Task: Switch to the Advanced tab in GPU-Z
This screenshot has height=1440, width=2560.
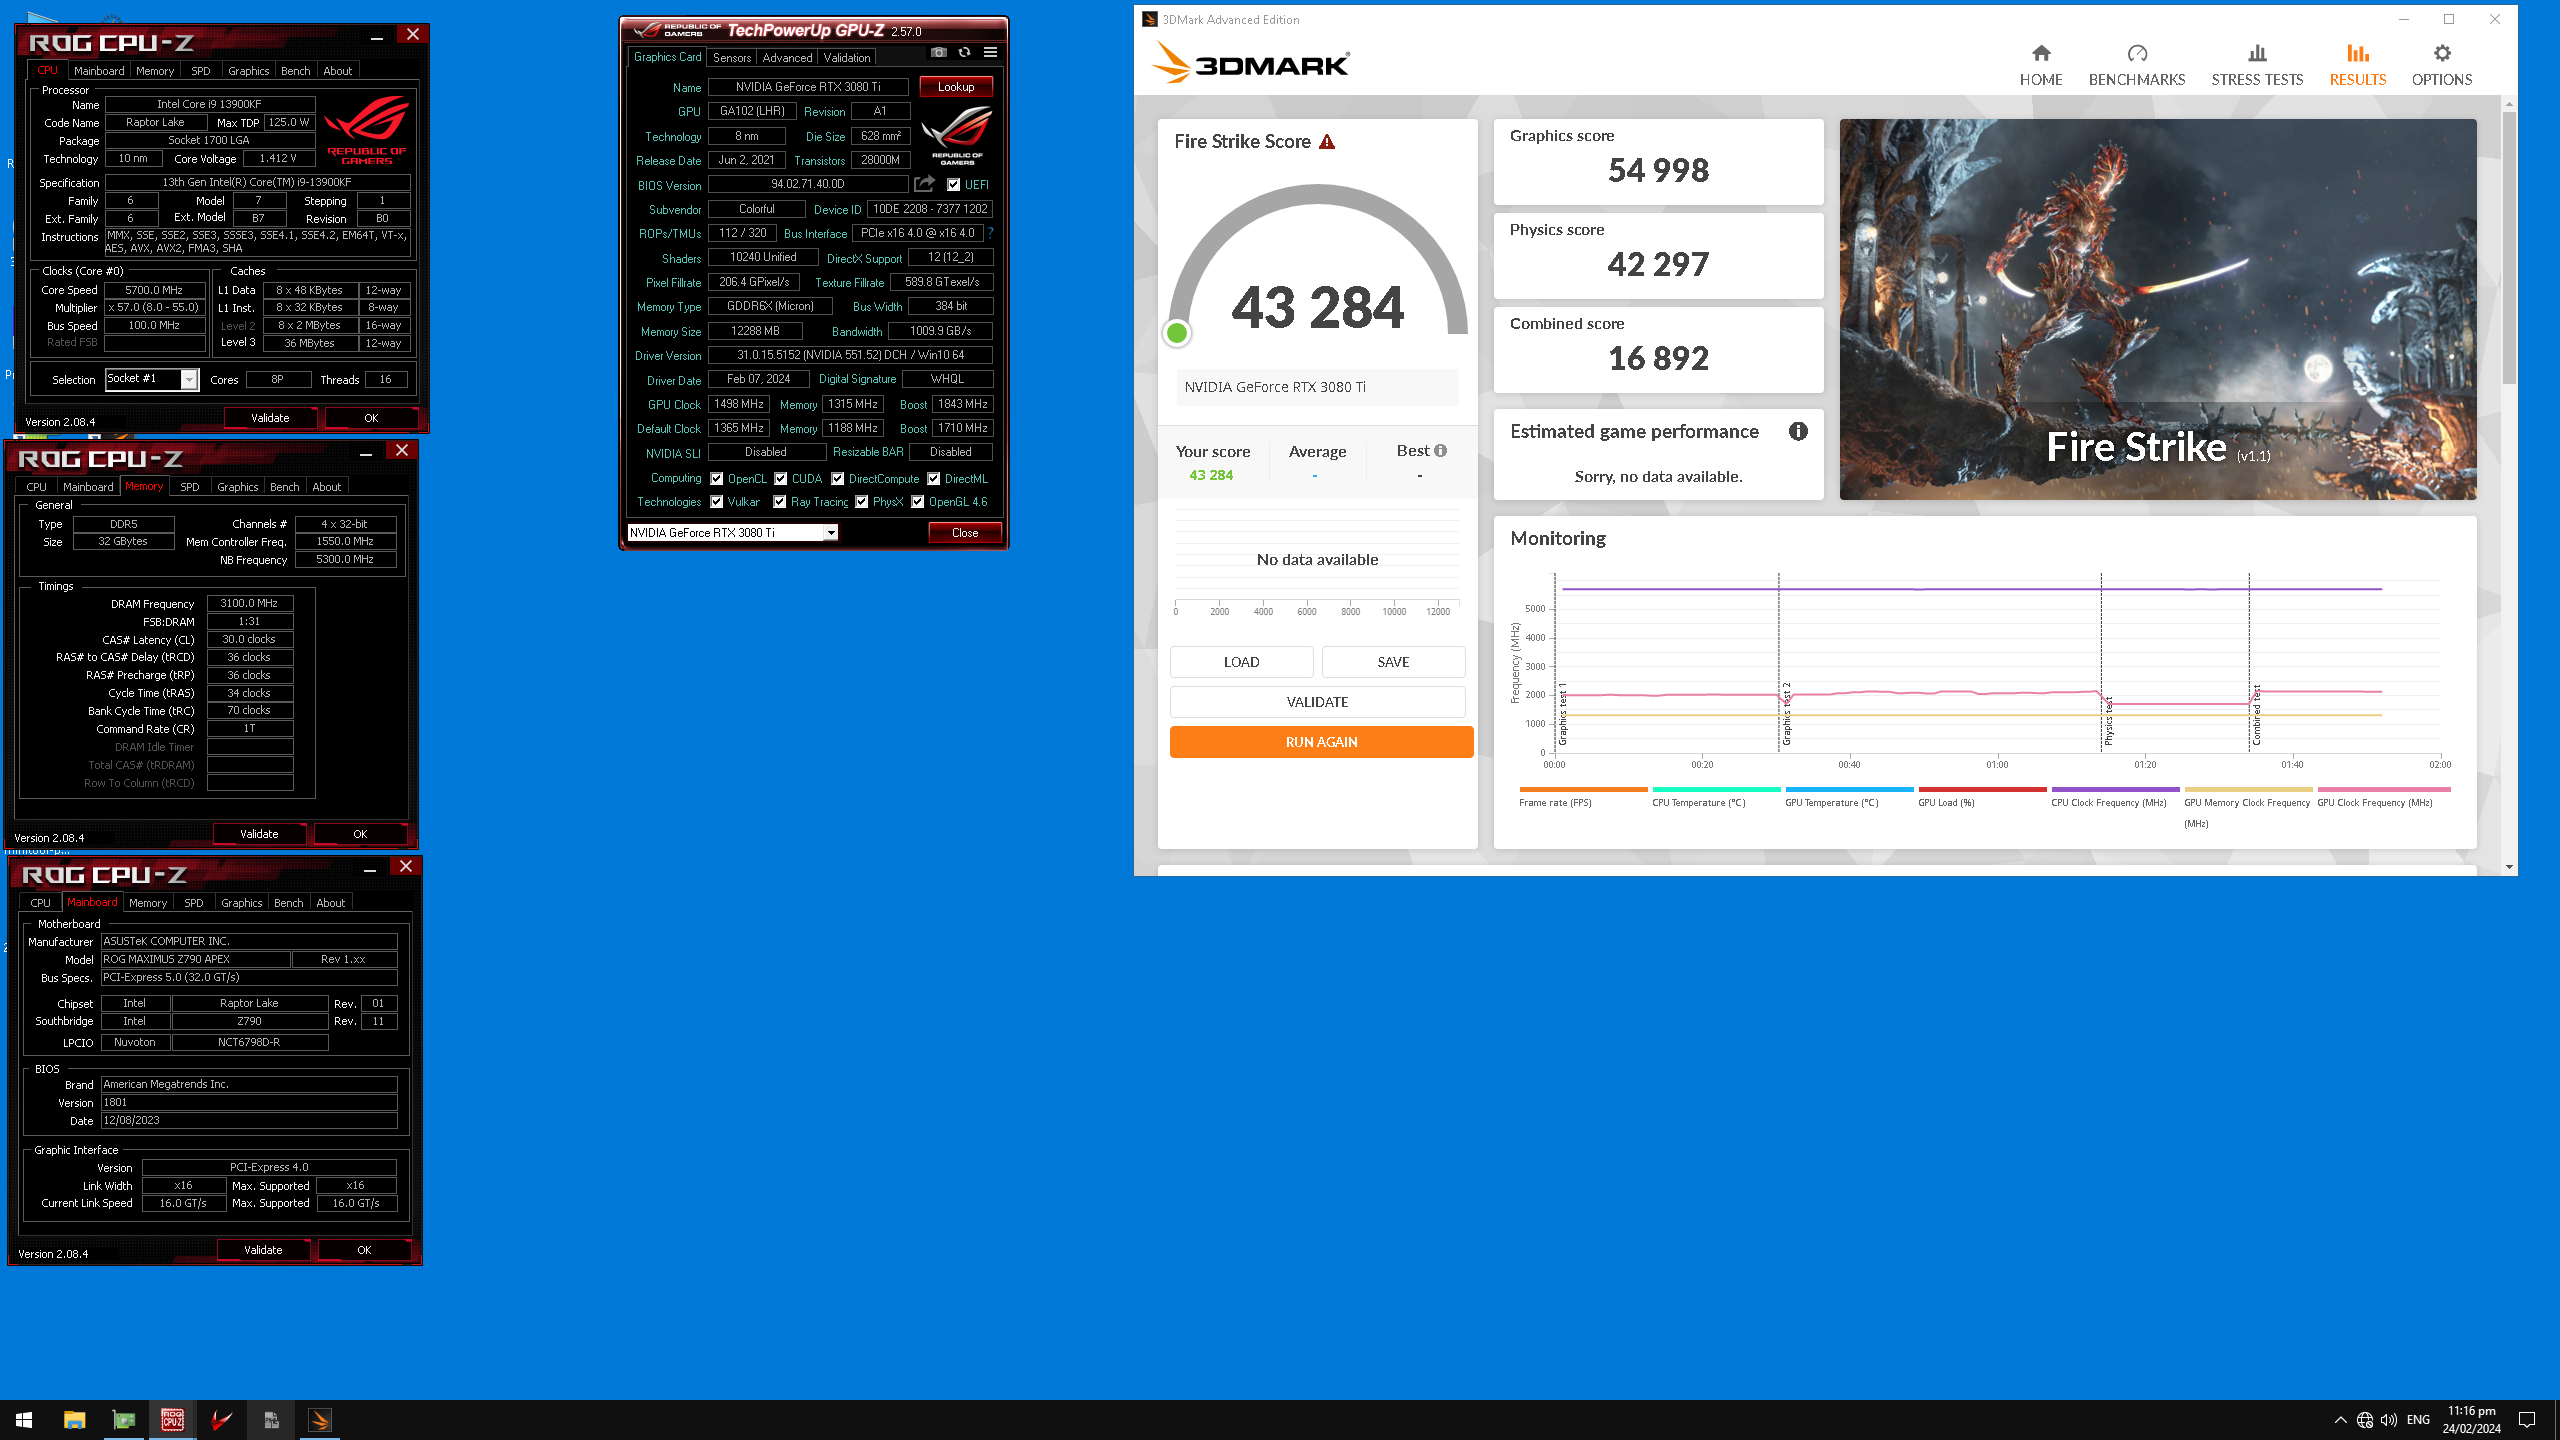Action: click(x=787, y=58)
